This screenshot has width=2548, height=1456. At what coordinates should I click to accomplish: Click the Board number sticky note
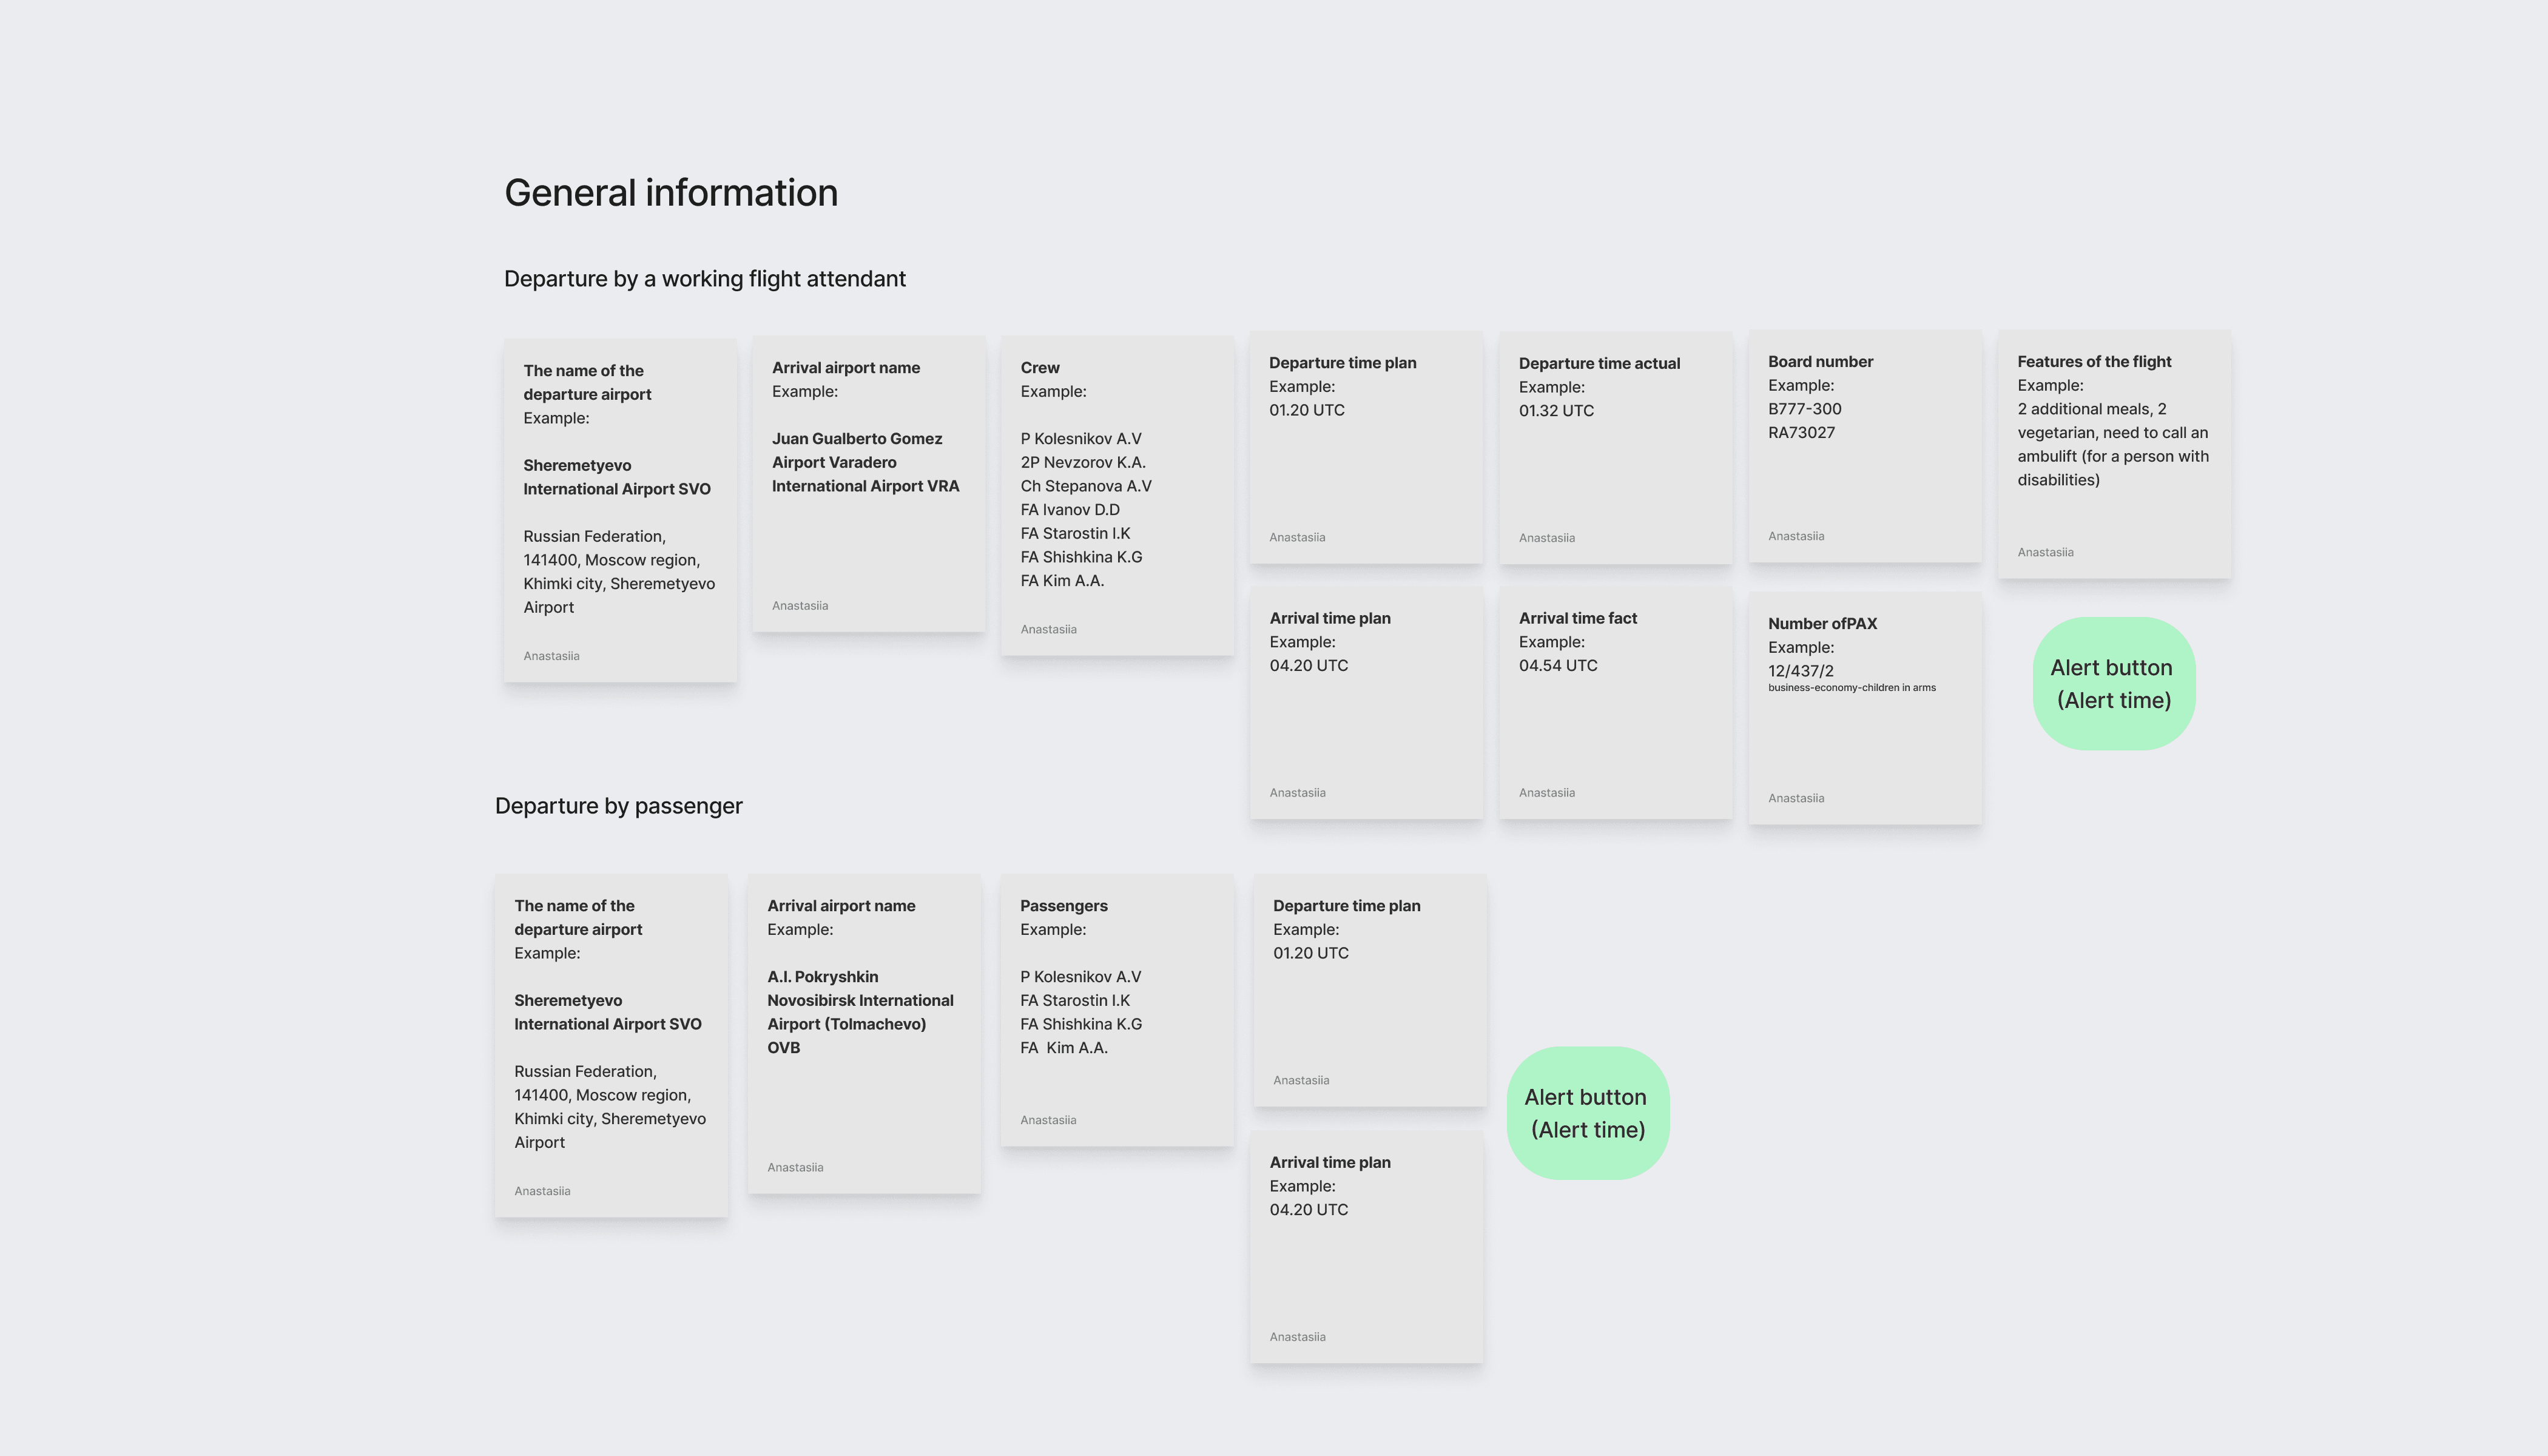(1864, 447)
